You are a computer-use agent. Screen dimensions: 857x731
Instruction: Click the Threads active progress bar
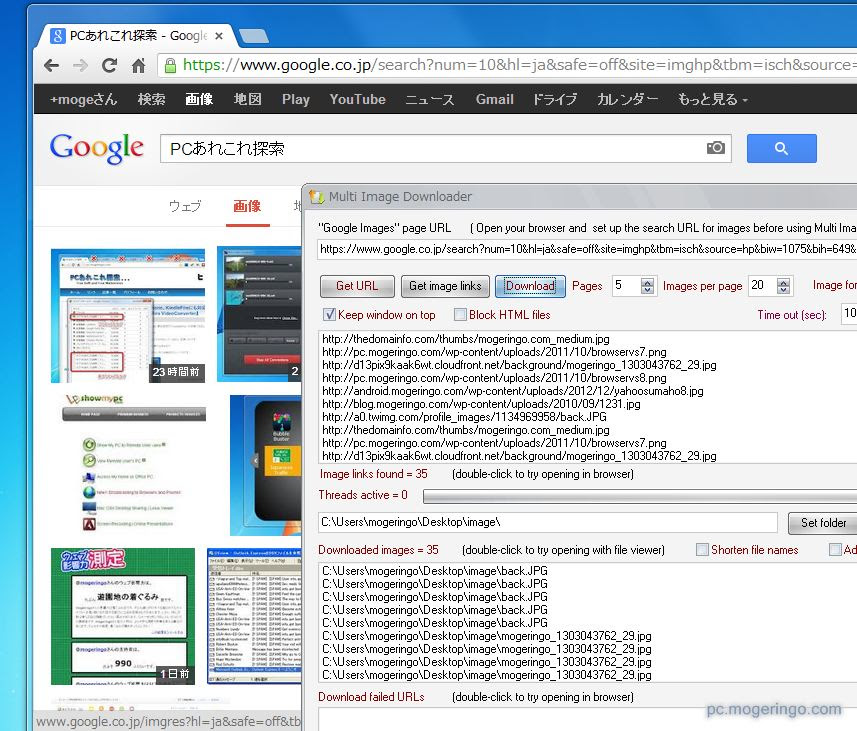639,496
